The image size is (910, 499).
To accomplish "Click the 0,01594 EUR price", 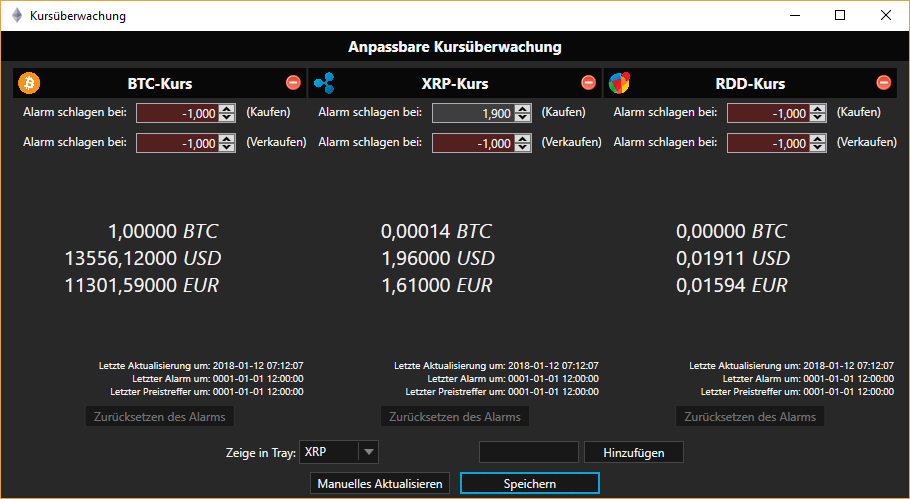I will tap(732, 285).
